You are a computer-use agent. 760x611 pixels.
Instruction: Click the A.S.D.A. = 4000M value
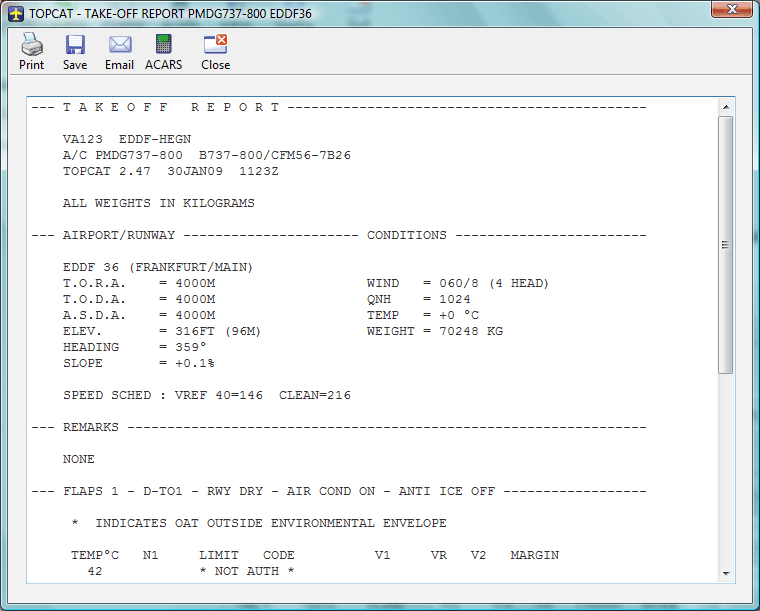coord(195,315)
